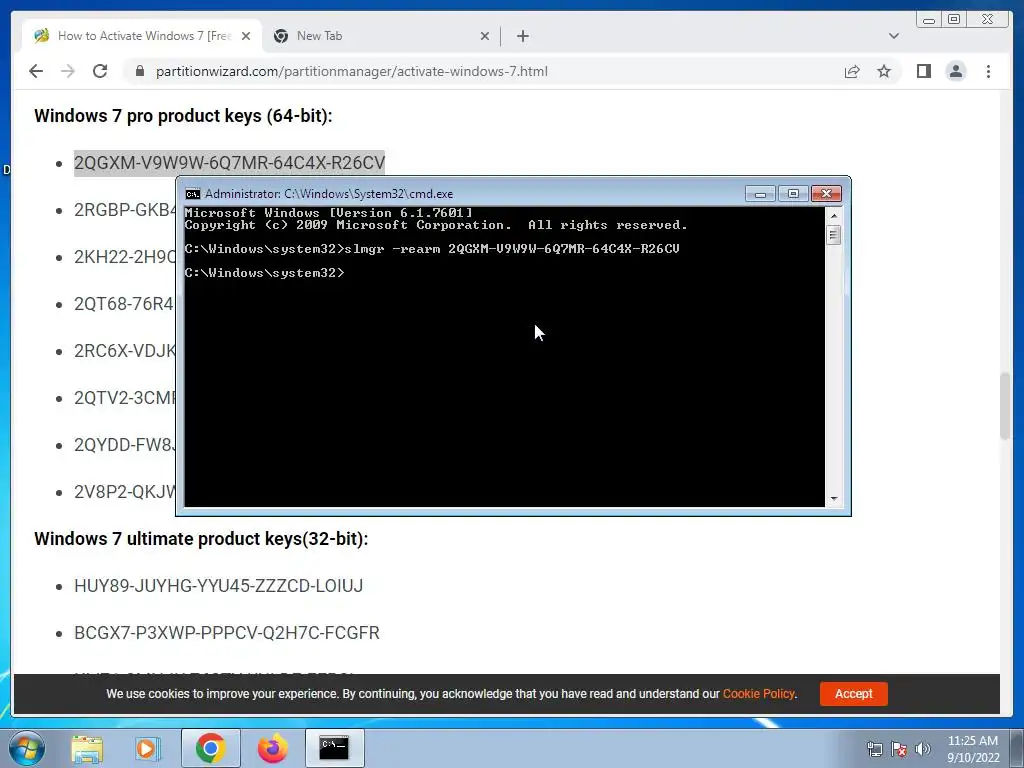Click the volume speaker tray icon
Screen dimensions: 1024x768
click(x=922, y=749)
